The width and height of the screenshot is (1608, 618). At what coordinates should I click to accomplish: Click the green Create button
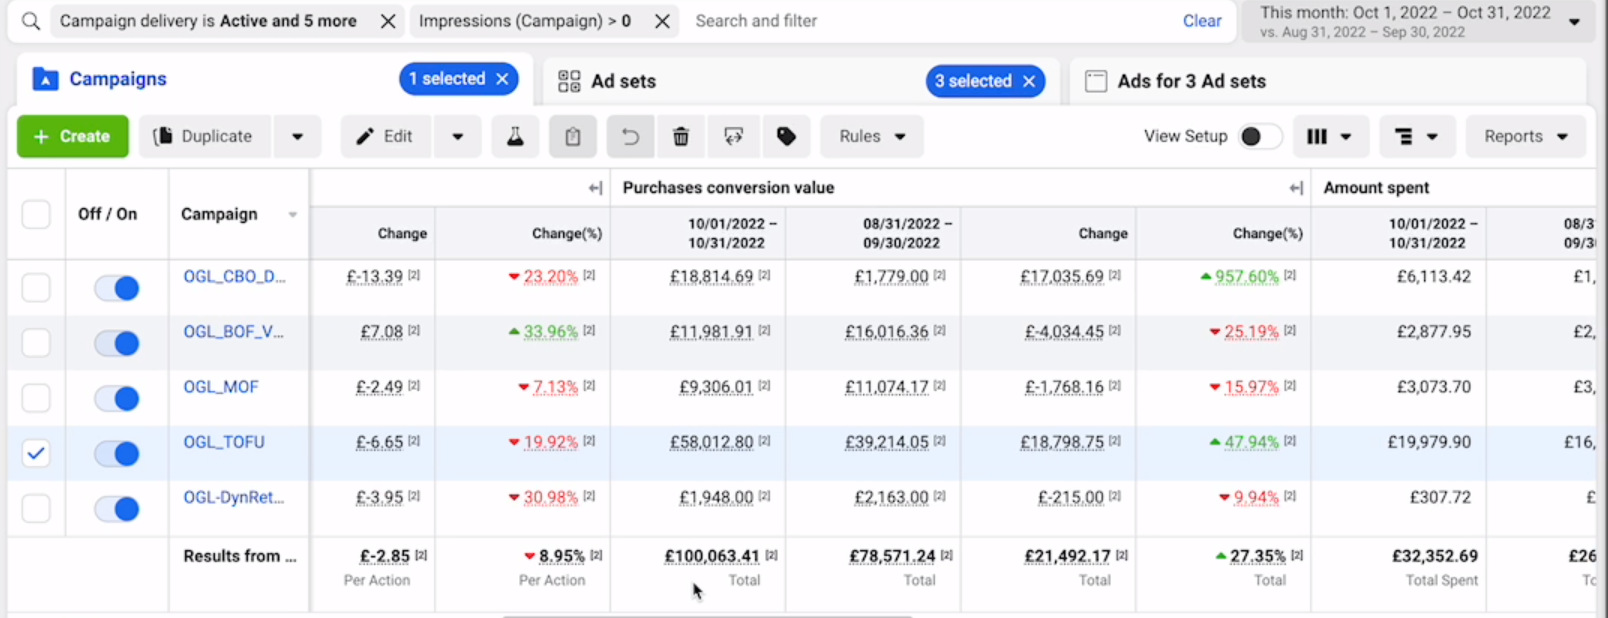coord(73,136)
